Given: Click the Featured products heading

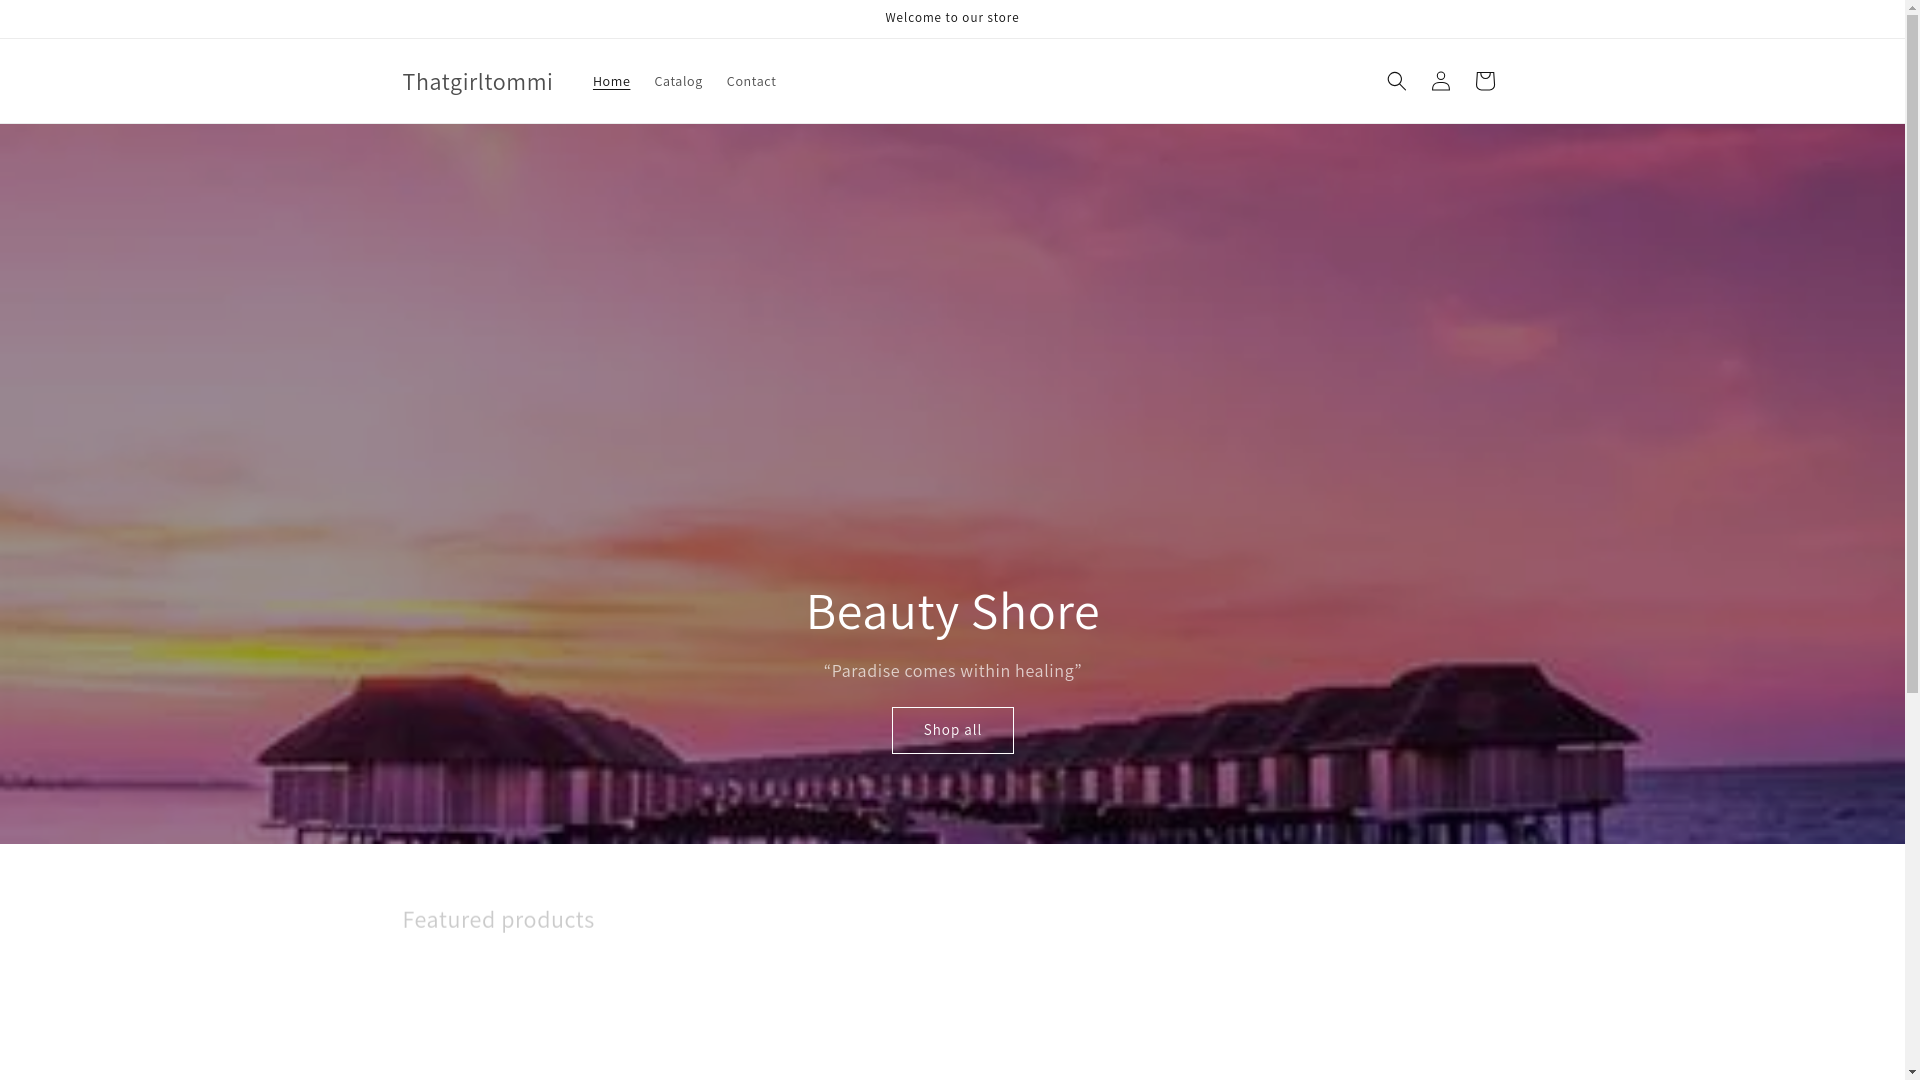Looking at the screenshot, I should [498, 919].
